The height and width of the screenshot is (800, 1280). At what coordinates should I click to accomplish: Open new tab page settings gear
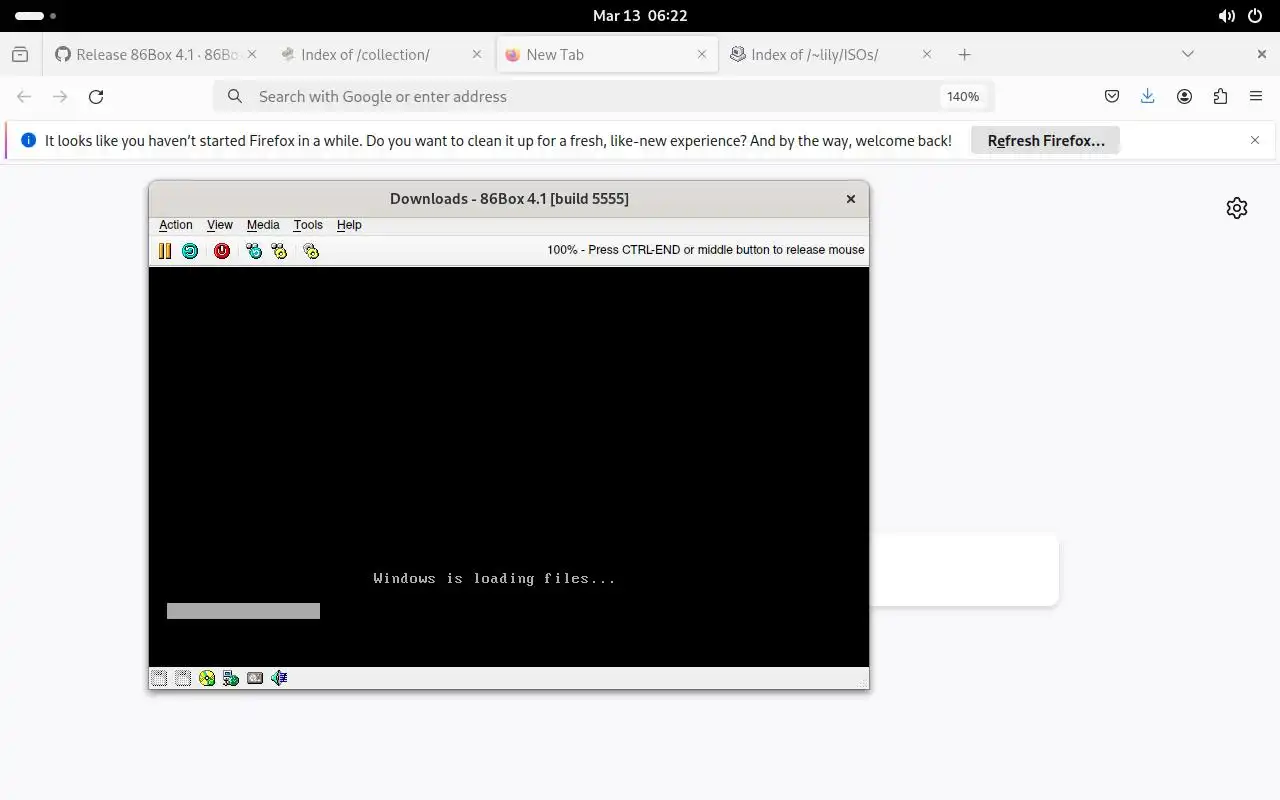pyautogui.click(x=1237, y=208)
